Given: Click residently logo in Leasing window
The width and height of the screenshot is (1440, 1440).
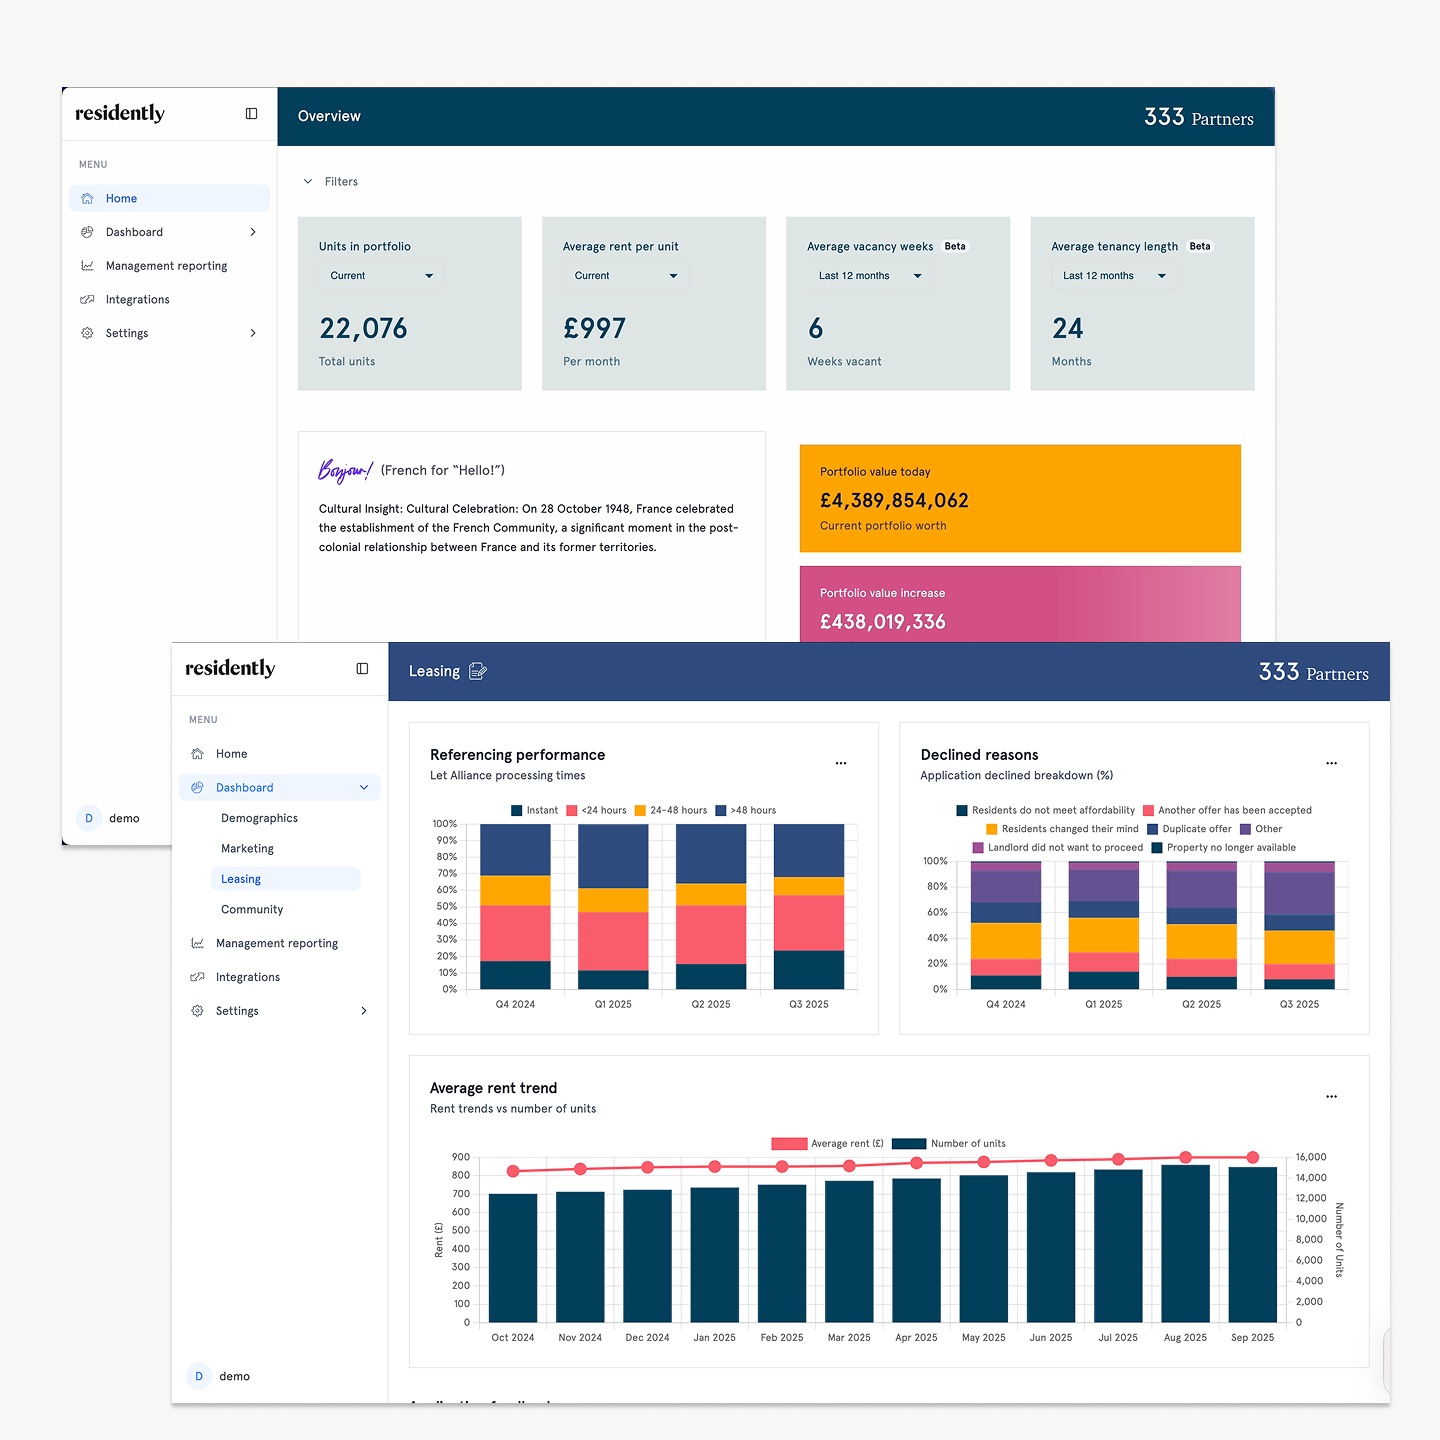Looking at the screenshot, I should click(230, 668).
